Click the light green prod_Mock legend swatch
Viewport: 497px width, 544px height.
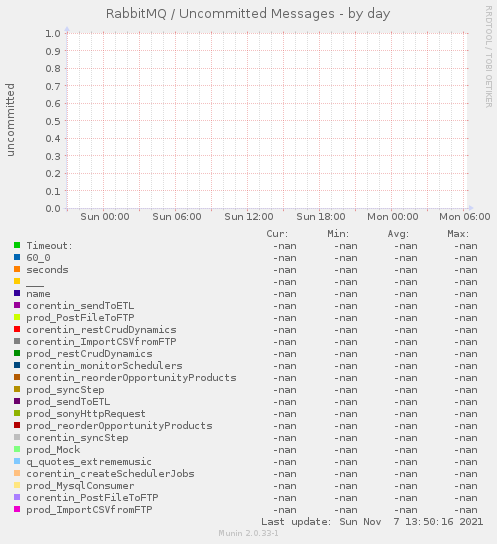(17, 449)
